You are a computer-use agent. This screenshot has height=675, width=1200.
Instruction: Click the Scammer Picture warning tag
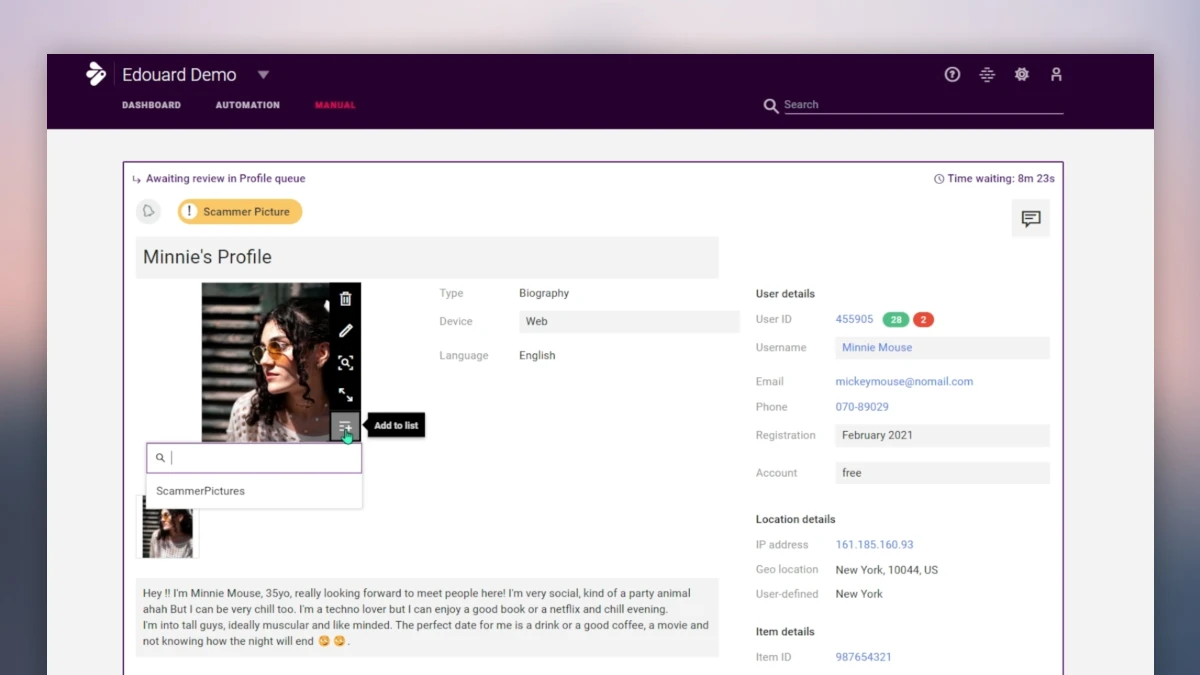(240, 212)
